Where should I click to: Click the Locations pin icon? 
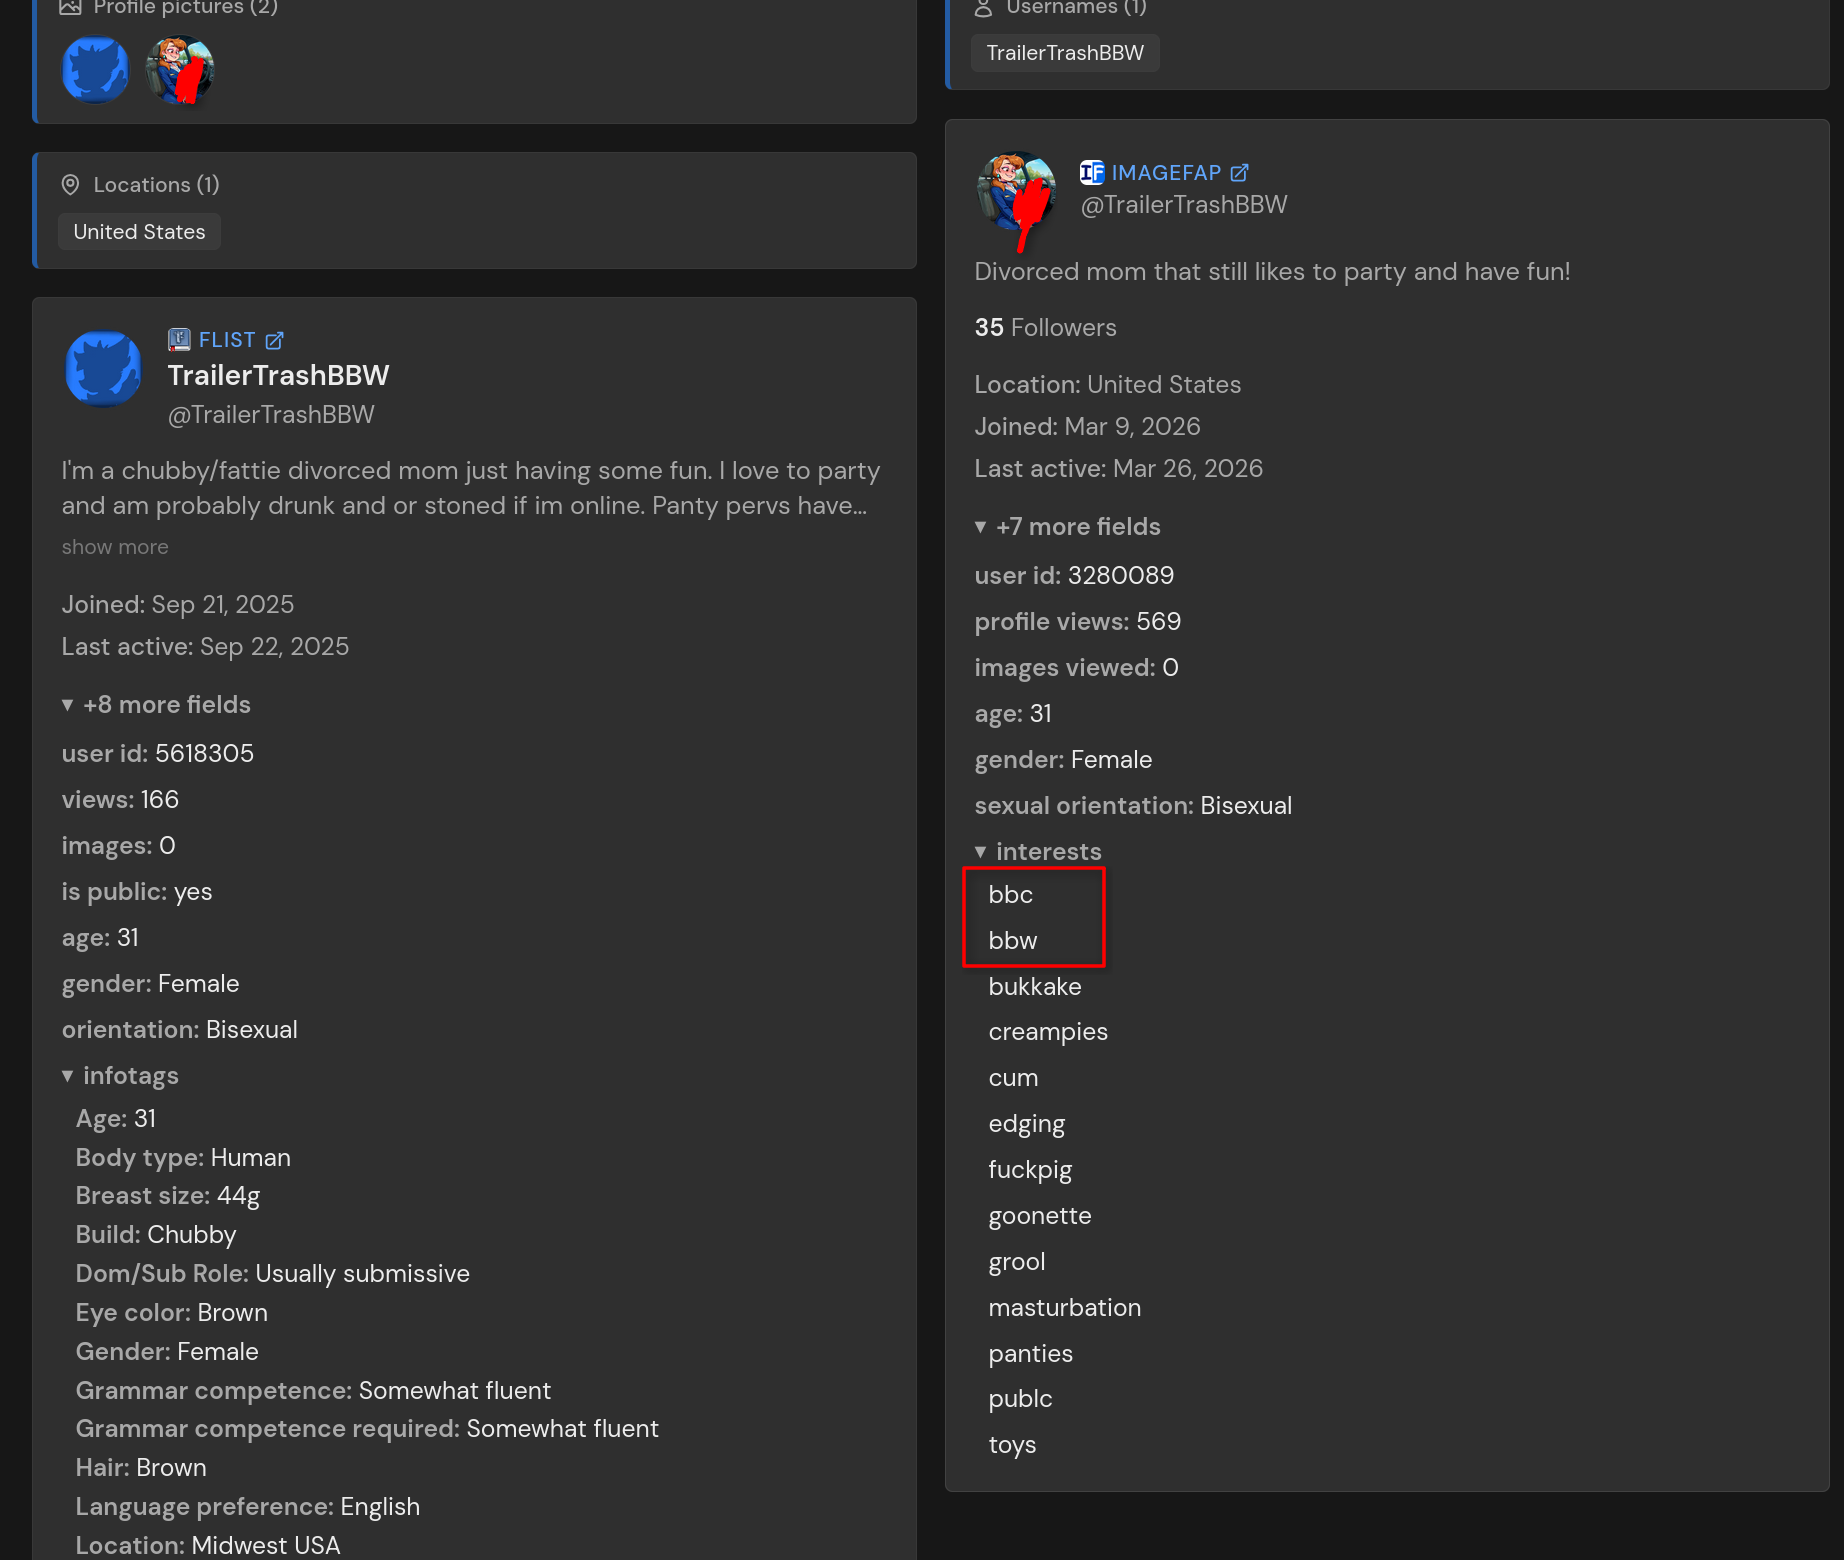(x=70, y=185)
